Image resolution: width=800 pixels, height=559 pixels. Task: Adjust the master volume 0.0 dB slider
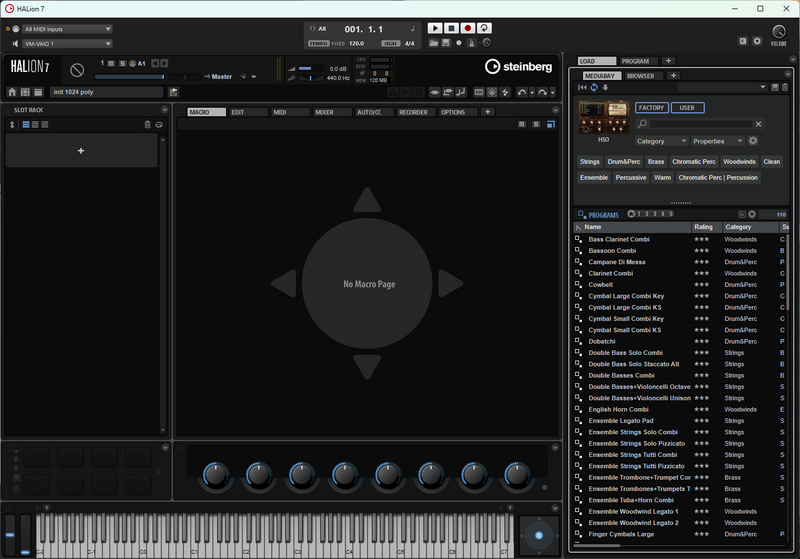tap(311, 68)
